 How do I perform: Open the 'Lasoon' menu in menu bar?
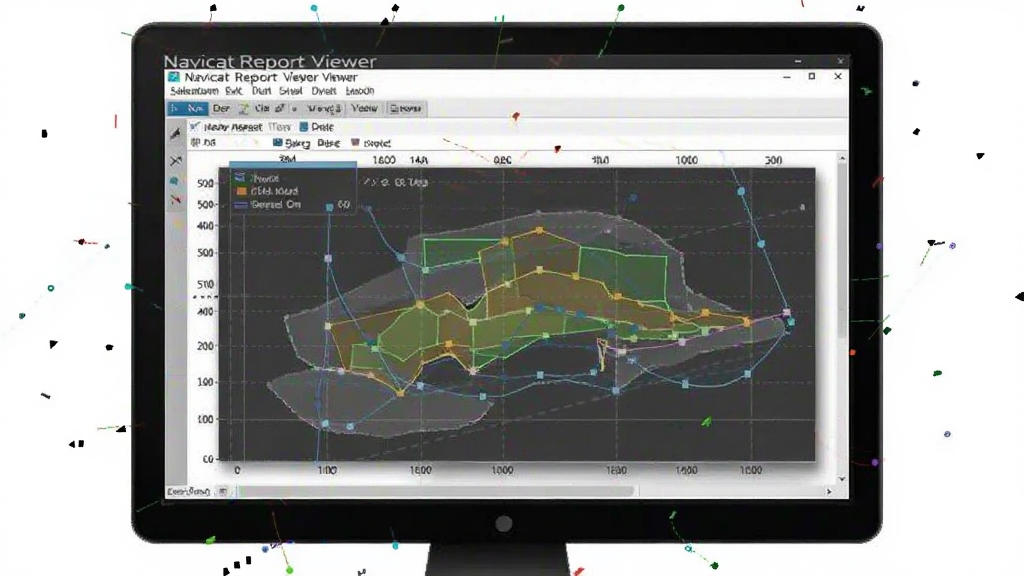[x=360, y=91]
